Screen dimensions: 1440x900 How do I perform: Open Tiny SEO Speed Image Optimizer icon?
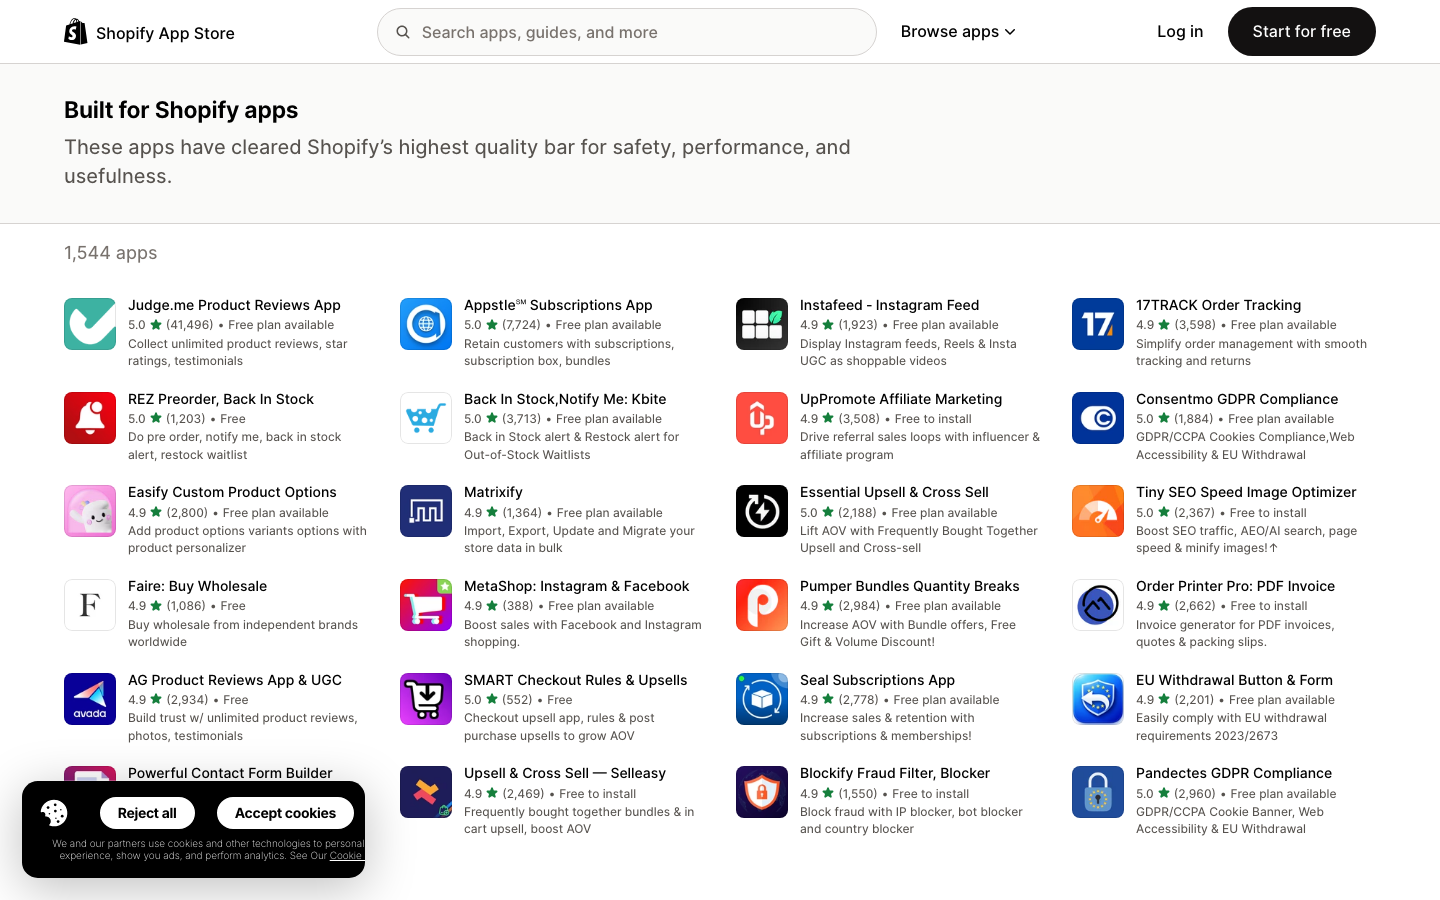point(1098,511)
